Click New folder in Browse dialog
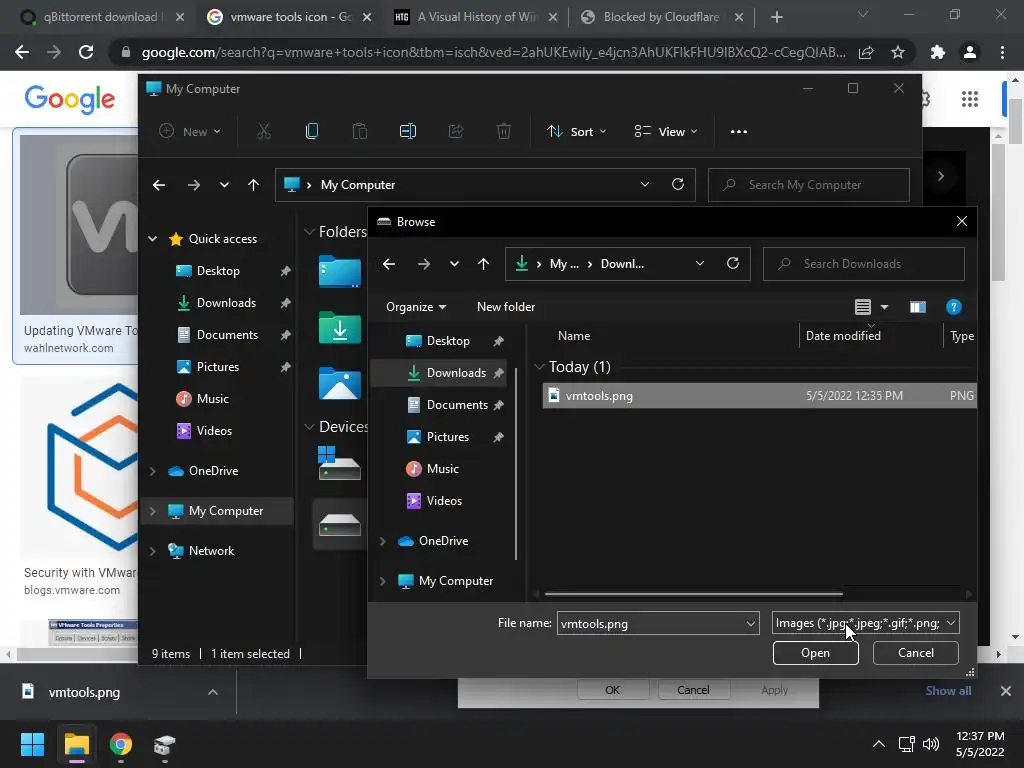 click(505, 307)
